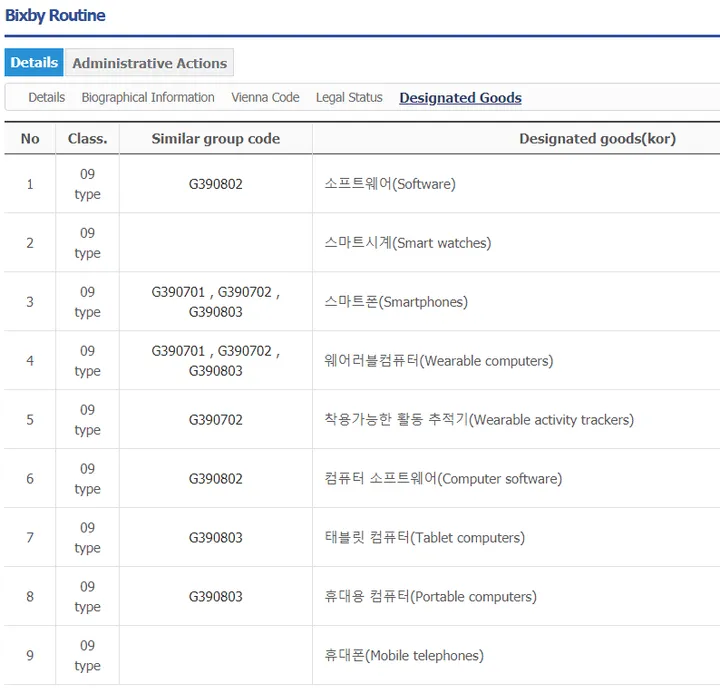Select the Software goods entry

point(390,184)
